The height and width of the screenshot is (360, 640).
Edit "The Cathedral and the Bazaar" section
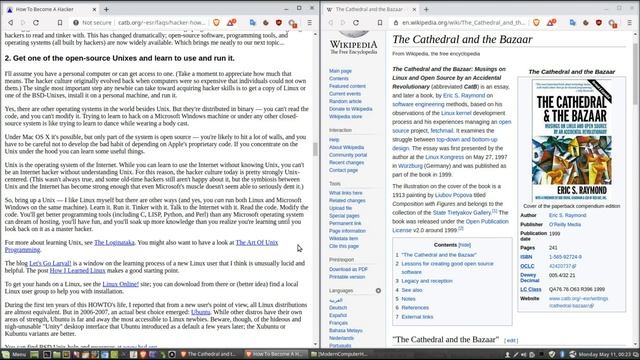[511, 340]
